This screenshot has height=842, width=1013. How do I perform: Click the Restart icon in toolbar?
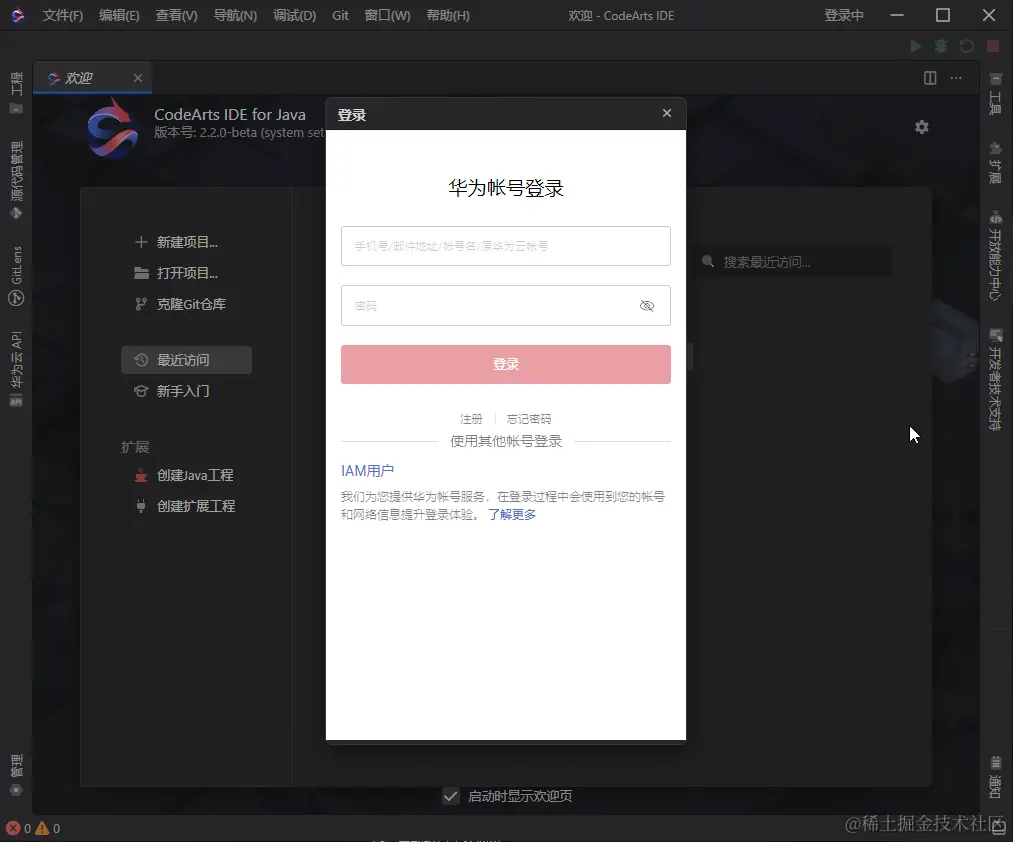(x=966, y=46)
